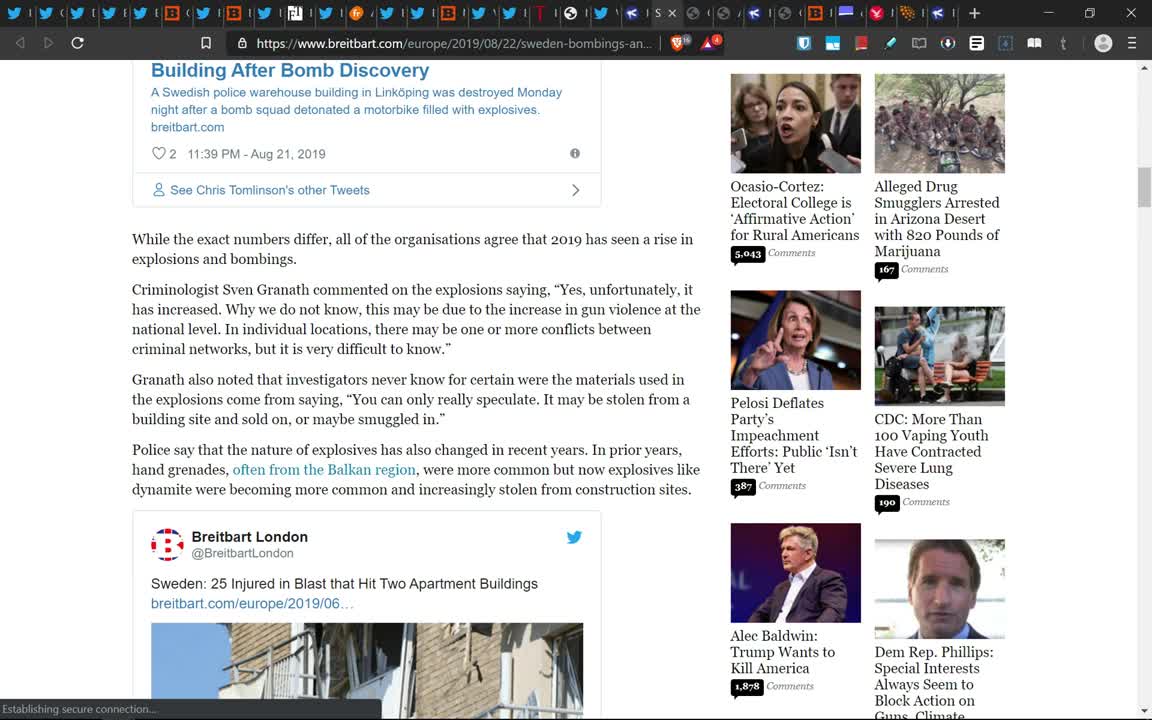Read 'Alec Baldwin: Trump Wants' headline
The height and width of the screenshot is (720, 1152).
click(x=783, y=652)
